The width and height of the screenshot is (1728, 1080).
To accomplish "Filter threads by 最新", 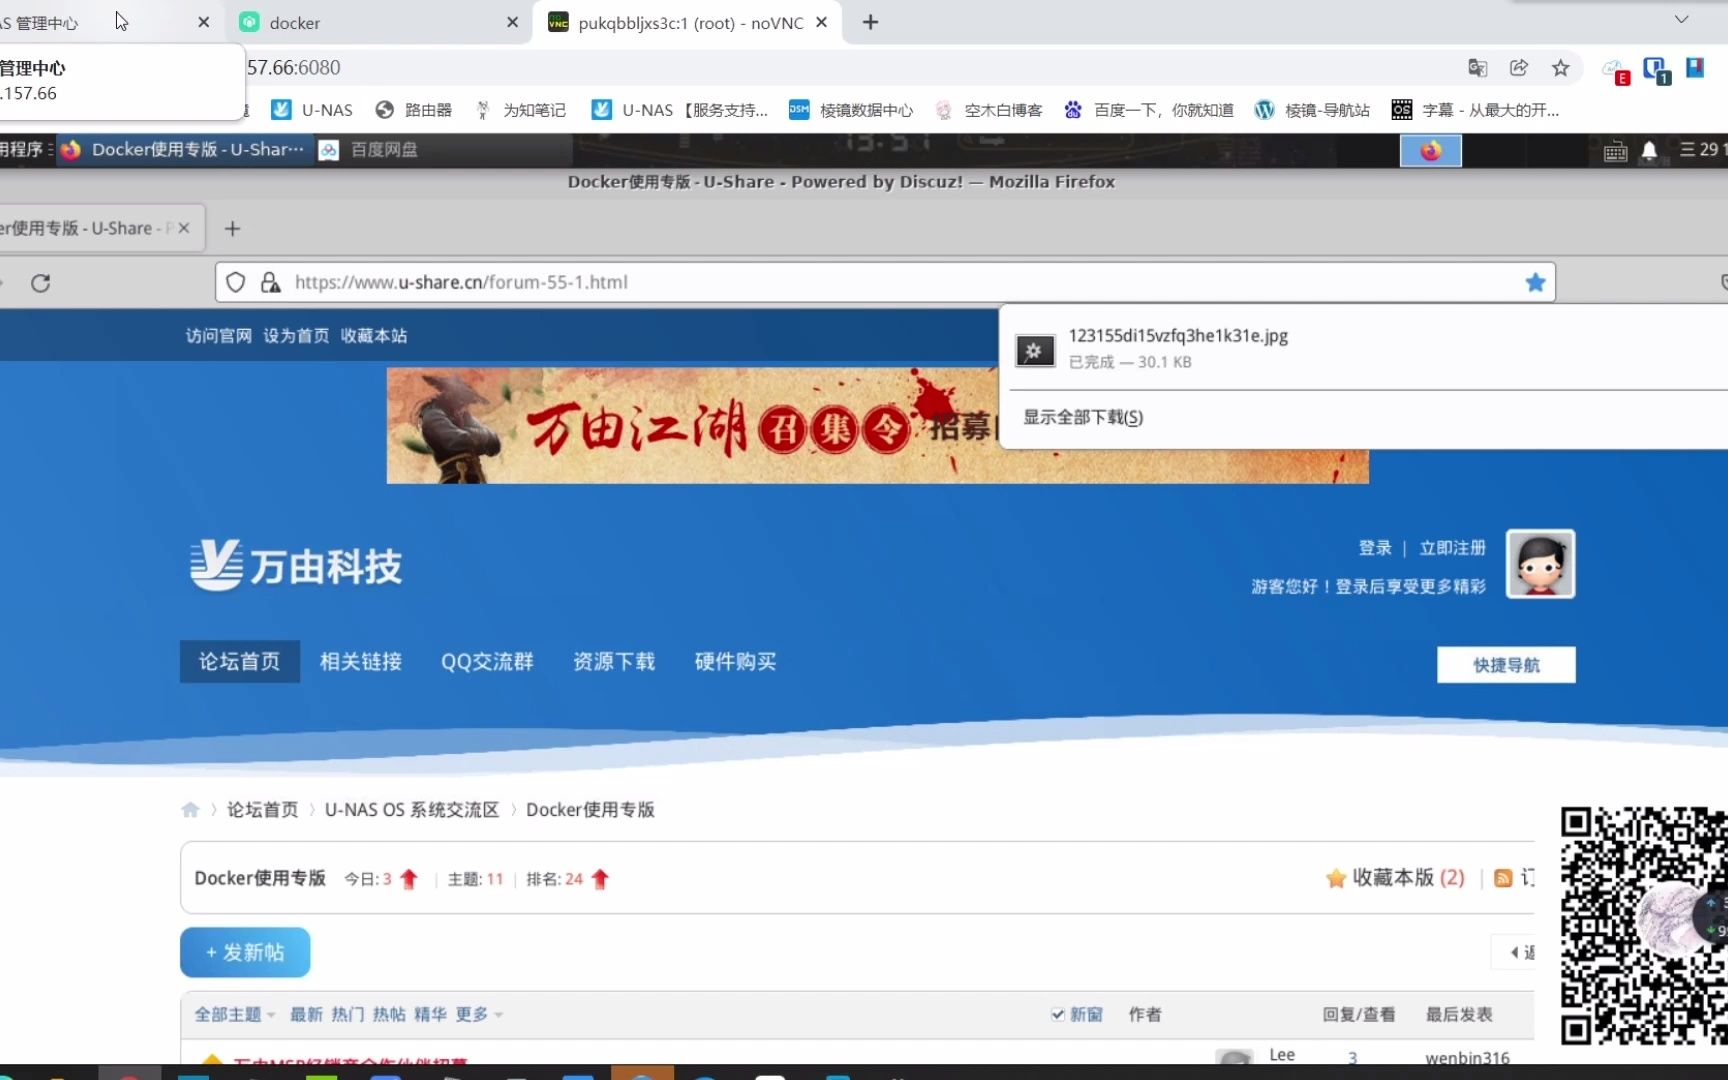I will pos(306,1014).
